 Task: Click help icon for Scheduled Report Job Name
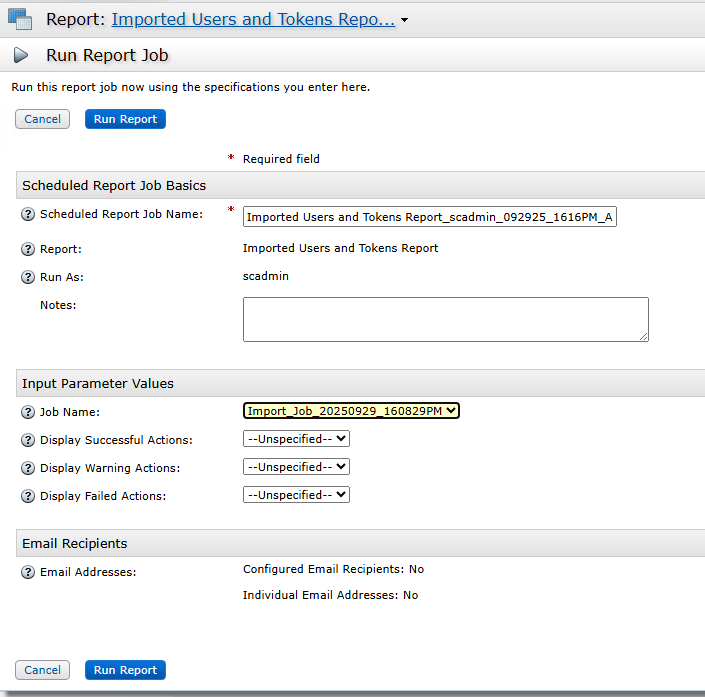tap(28, 214)
